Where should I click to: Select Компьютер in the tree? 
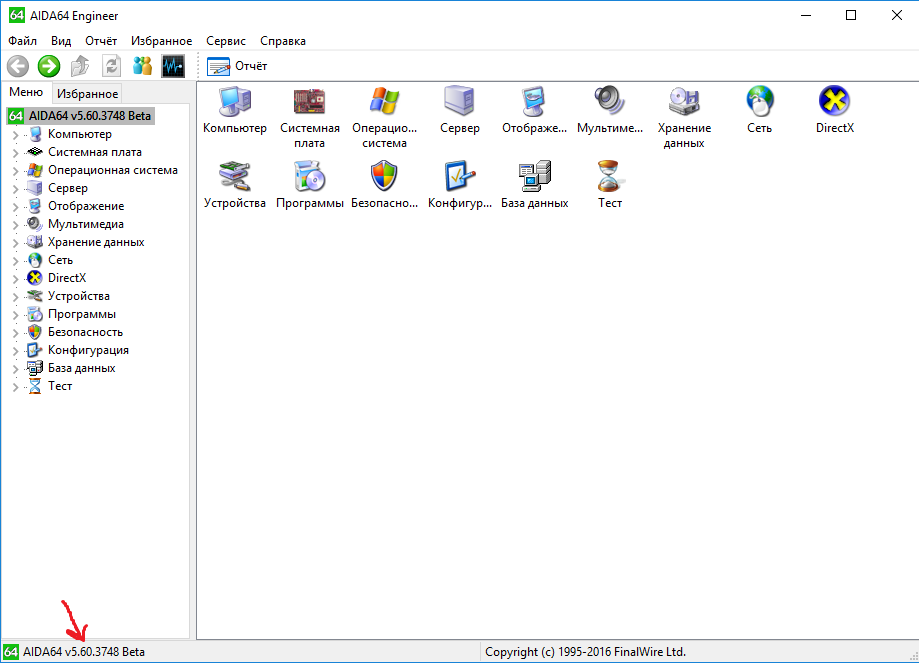click(x=80, y=134)
